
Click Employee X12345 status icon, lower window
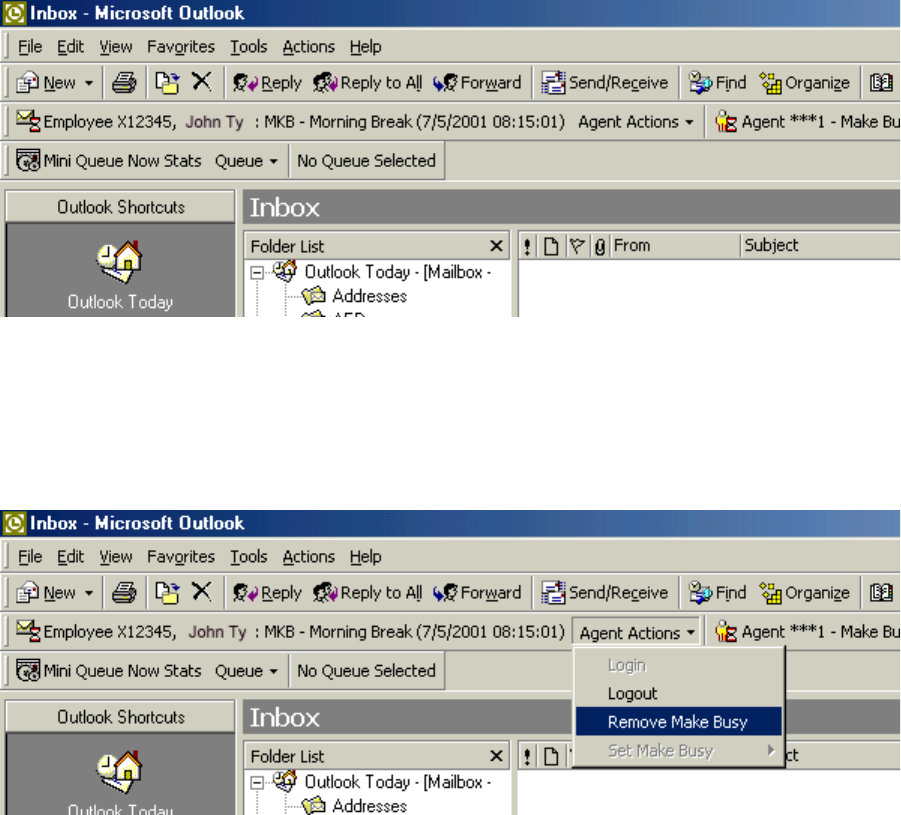28,632
